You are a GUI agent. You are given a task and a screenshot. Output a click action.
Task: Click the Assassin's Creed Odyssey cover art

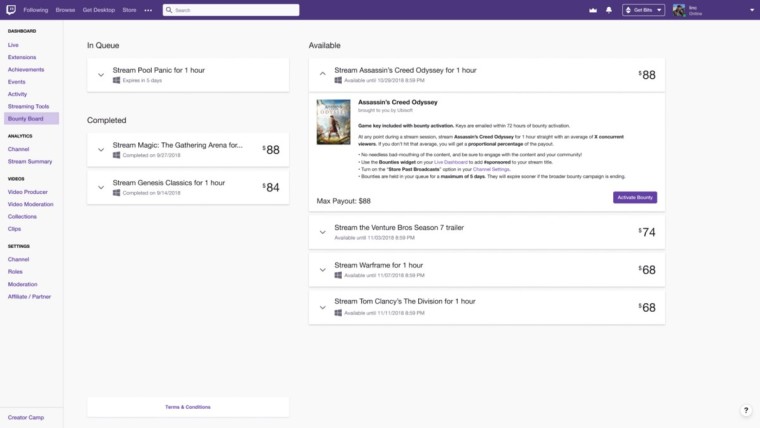coord(333,122)
